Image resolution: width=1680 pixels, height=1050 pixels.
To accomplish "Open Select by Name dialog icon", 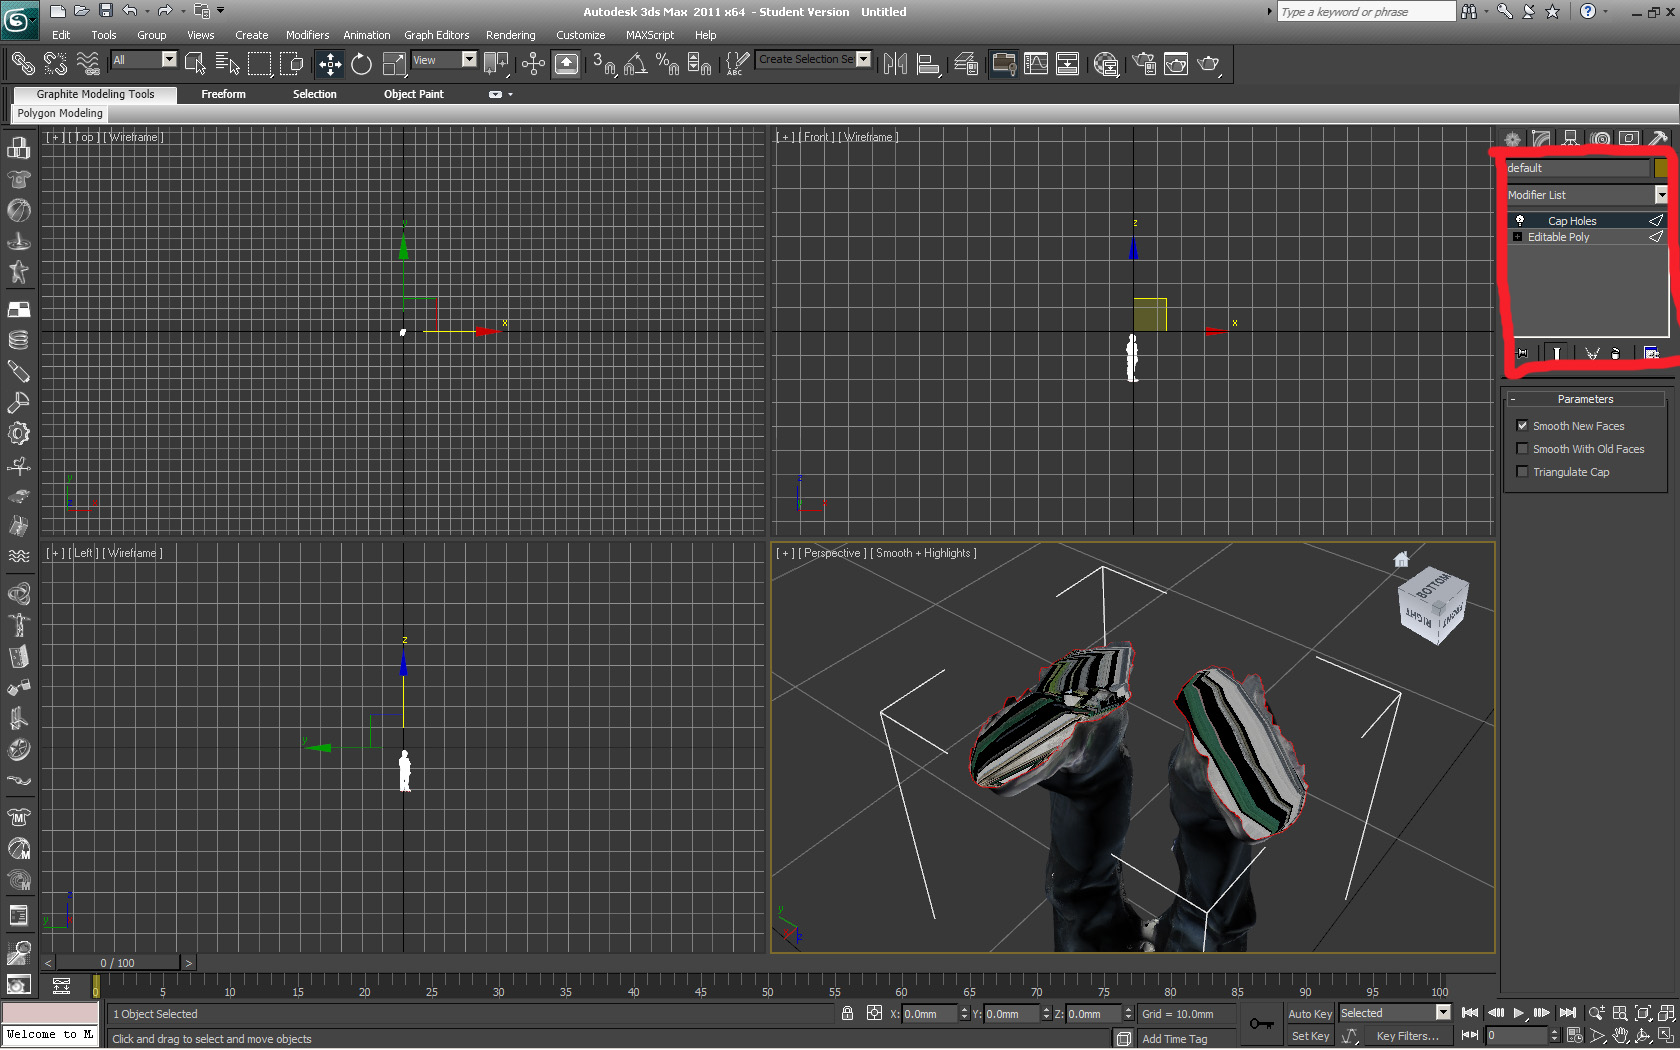I will click(227, 63).
